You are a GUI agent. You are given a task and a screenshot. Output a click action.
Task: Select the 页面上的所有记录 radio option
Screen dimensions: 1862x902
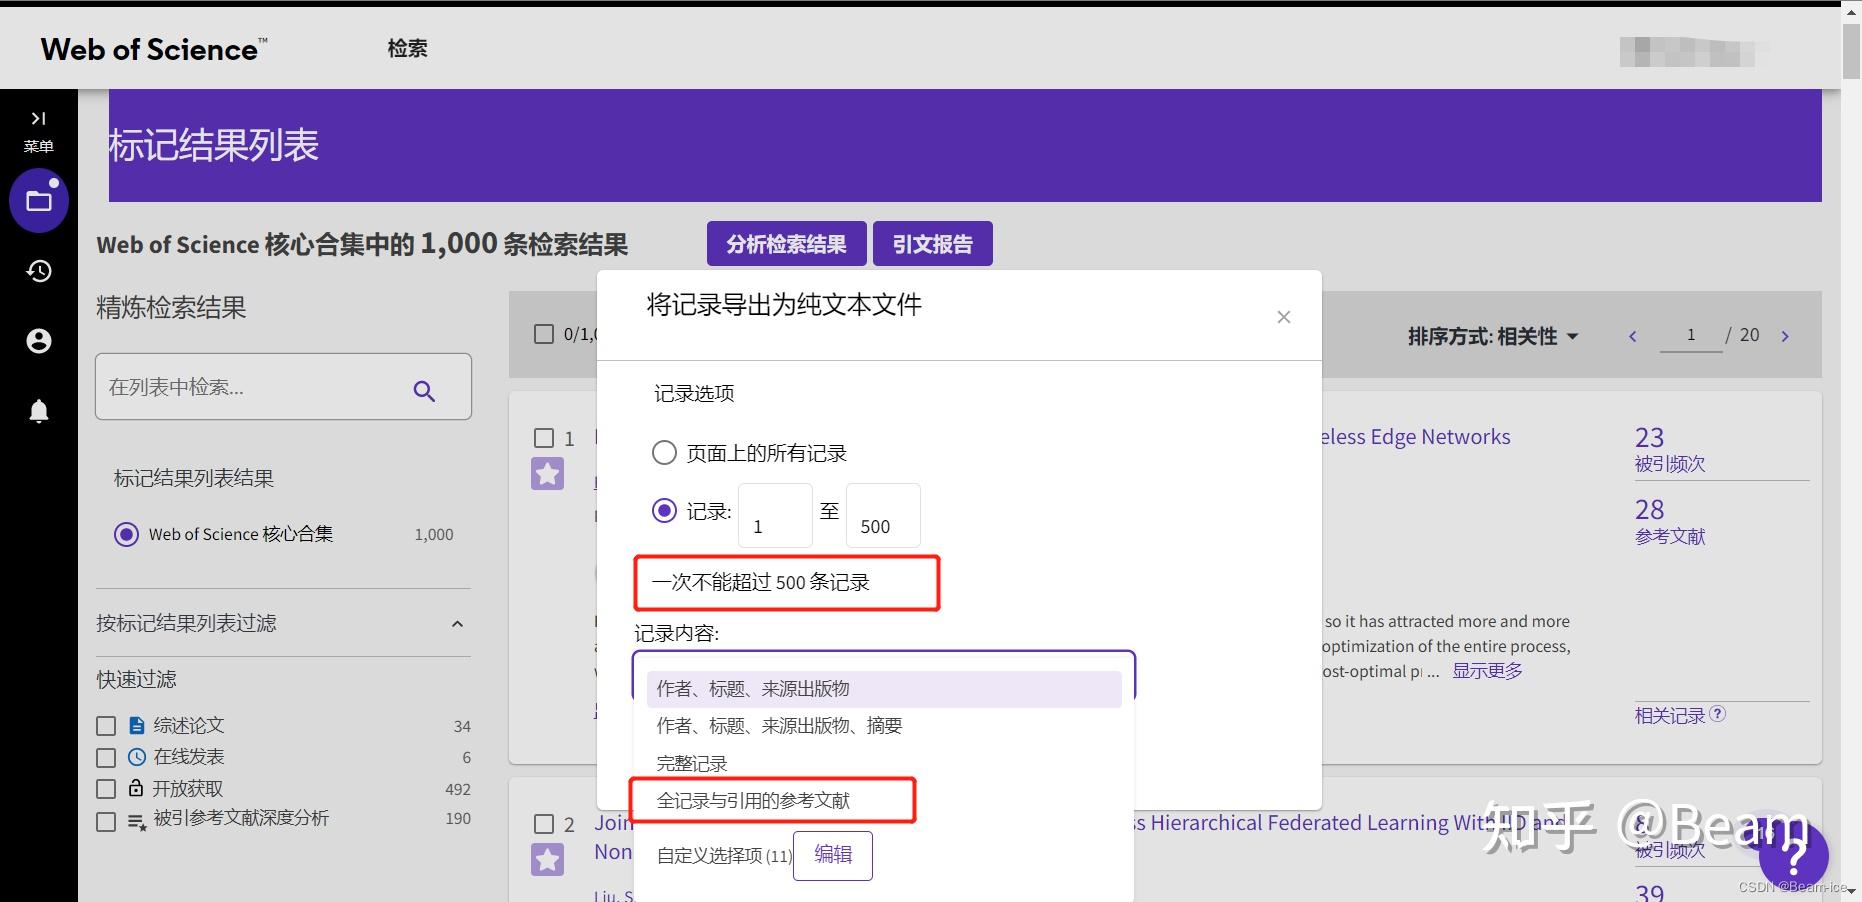[664, 452]
